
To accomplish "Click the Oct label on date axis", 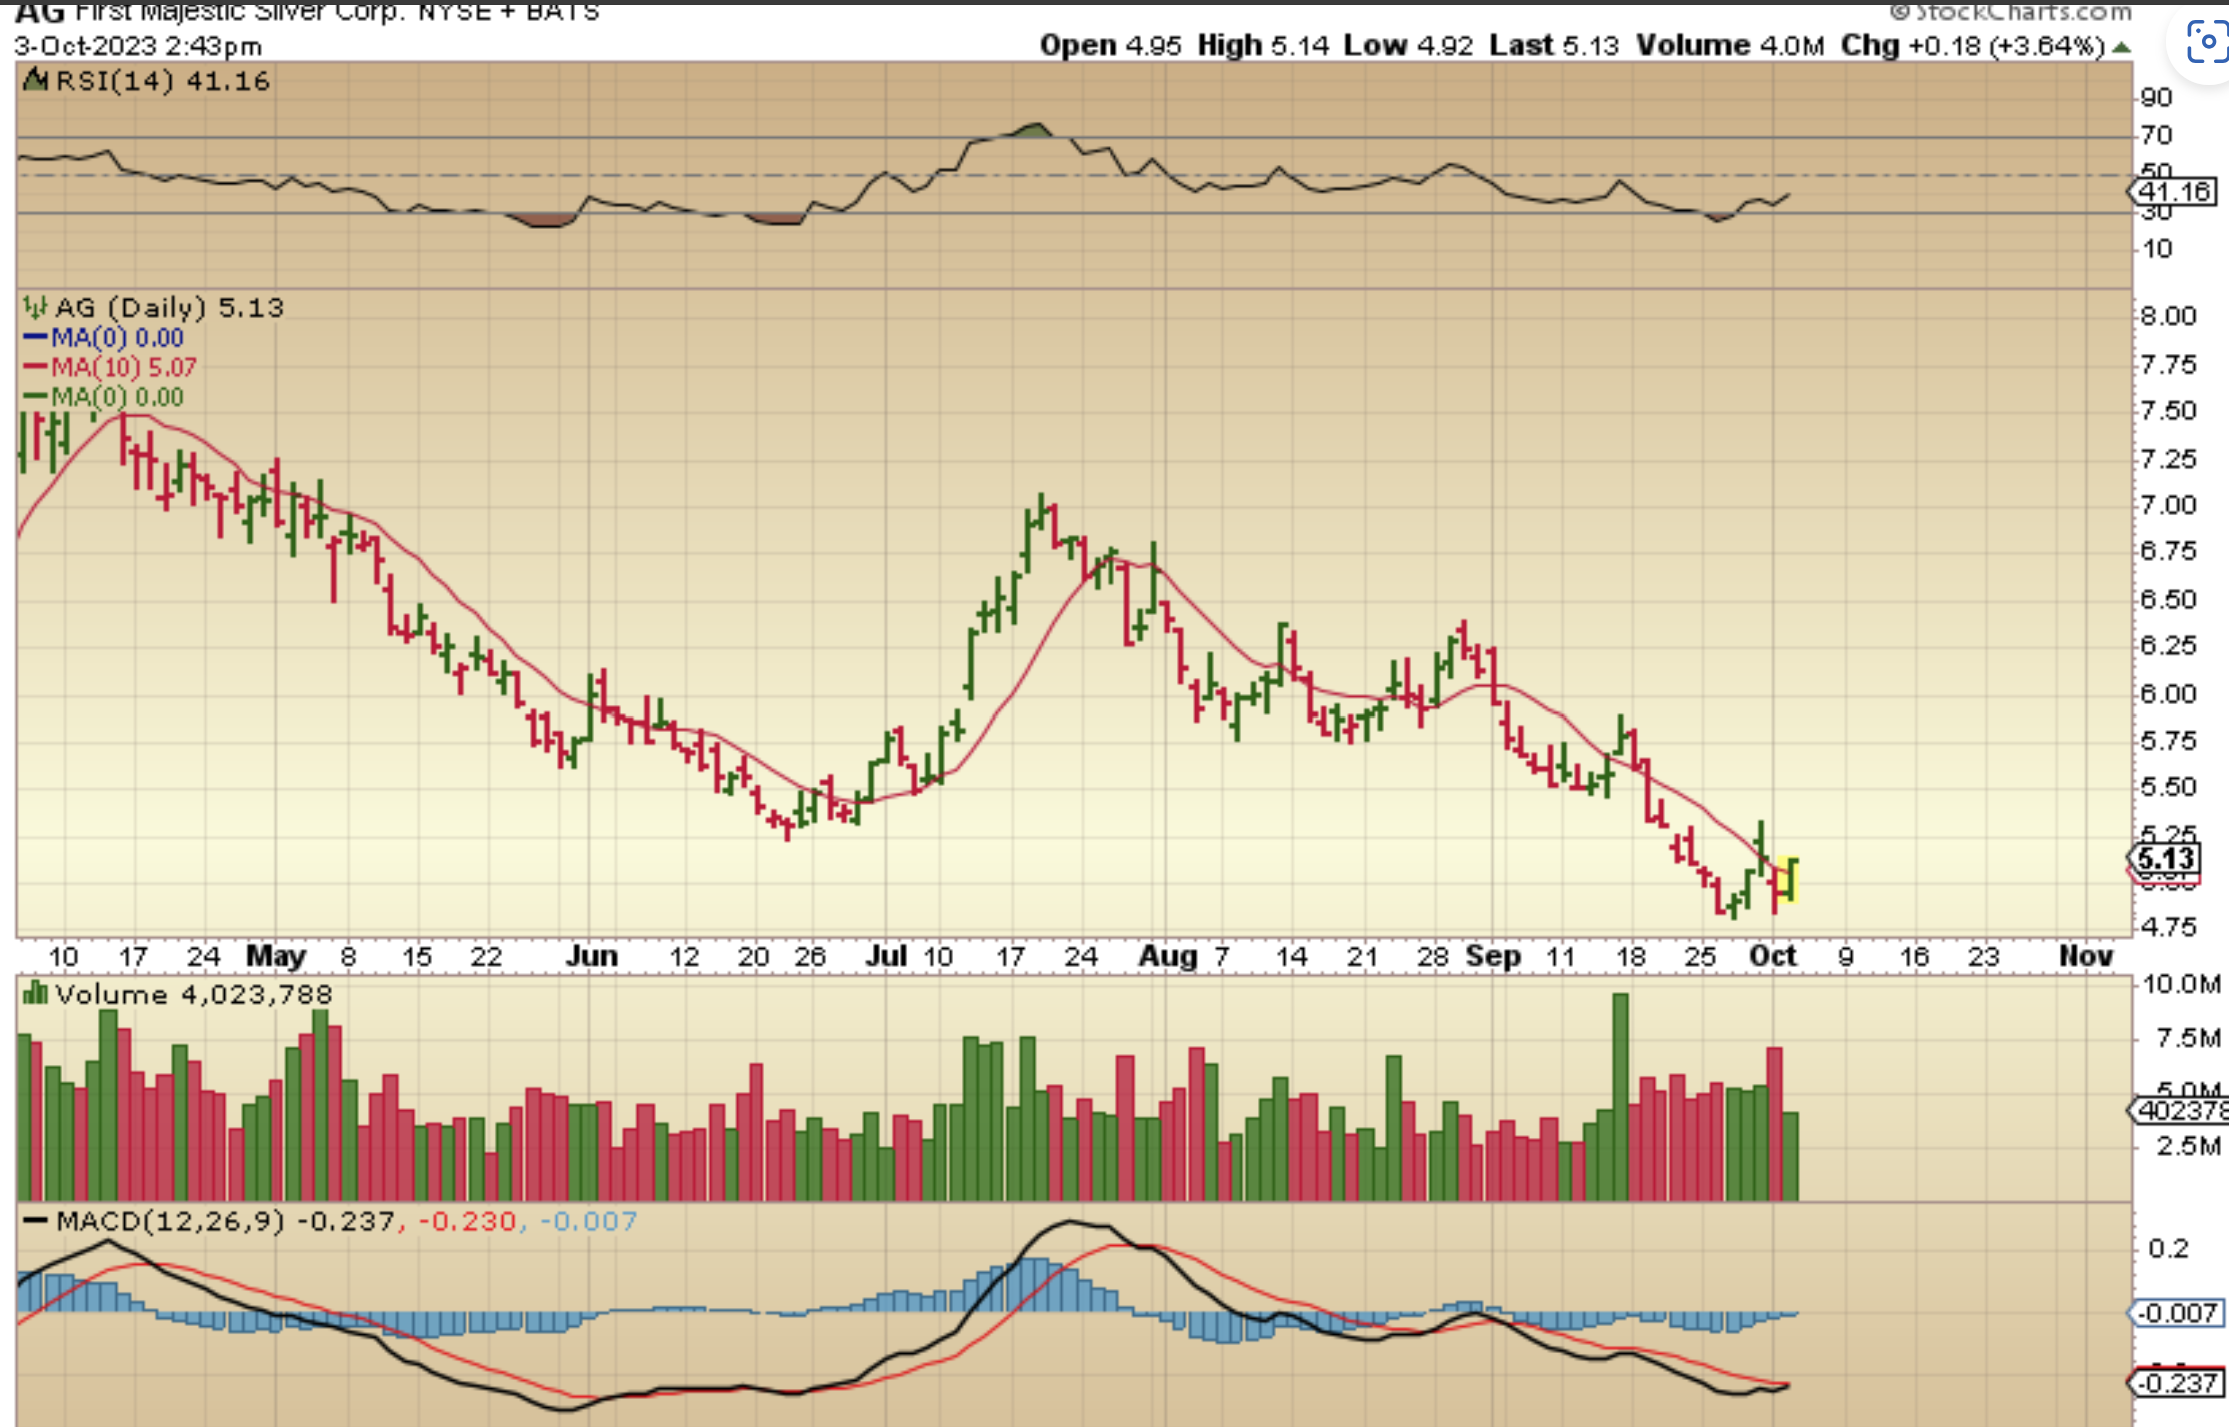I will [x=1772, y=956].
